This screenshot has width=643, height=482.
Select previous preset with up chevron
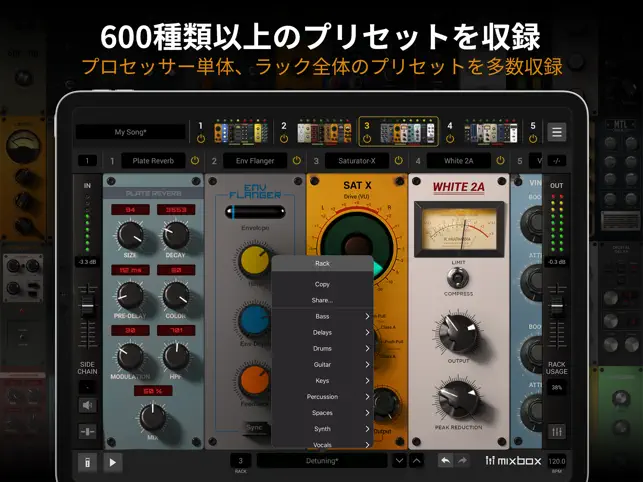[417, 461]
